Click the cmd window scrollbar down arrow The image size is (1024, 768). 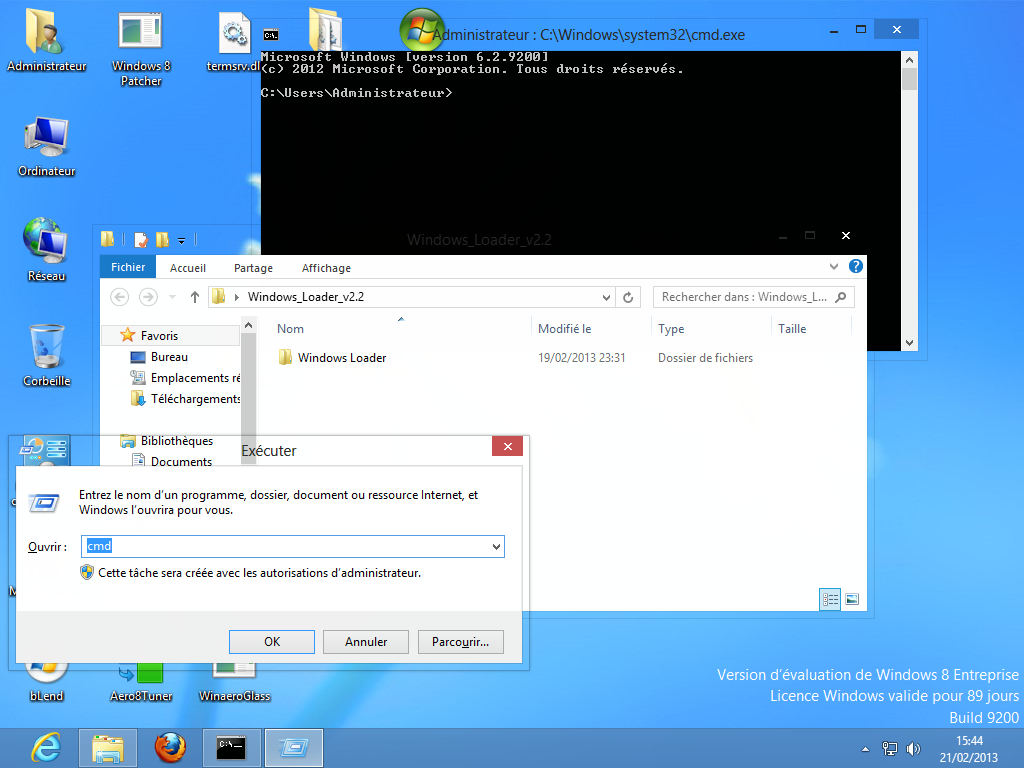click(909, 343)
